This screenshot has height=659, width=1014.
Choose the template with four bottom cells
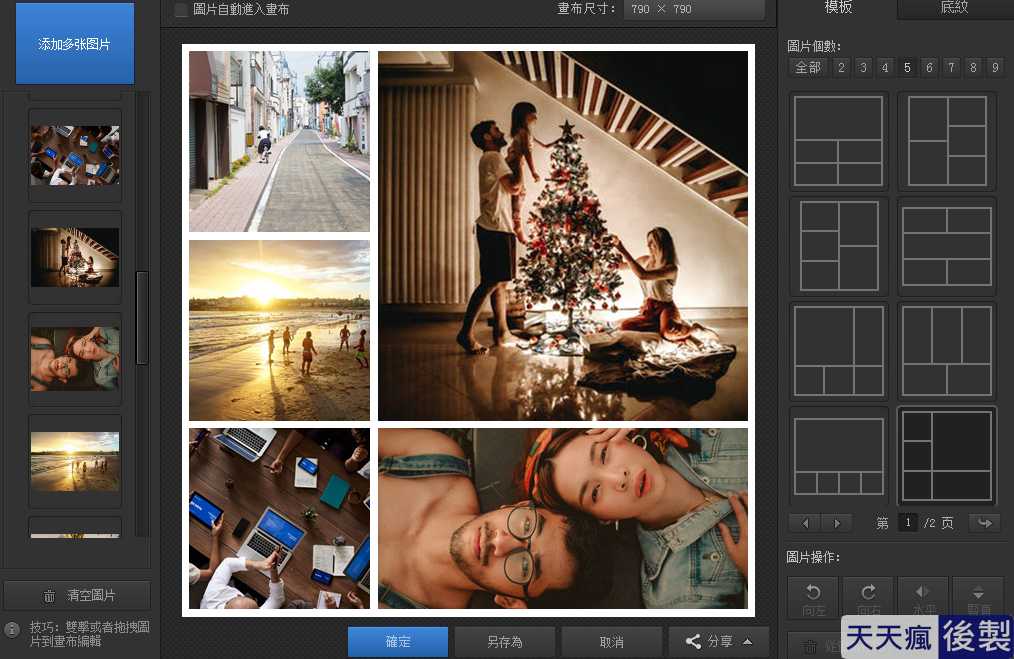point(839,457)
